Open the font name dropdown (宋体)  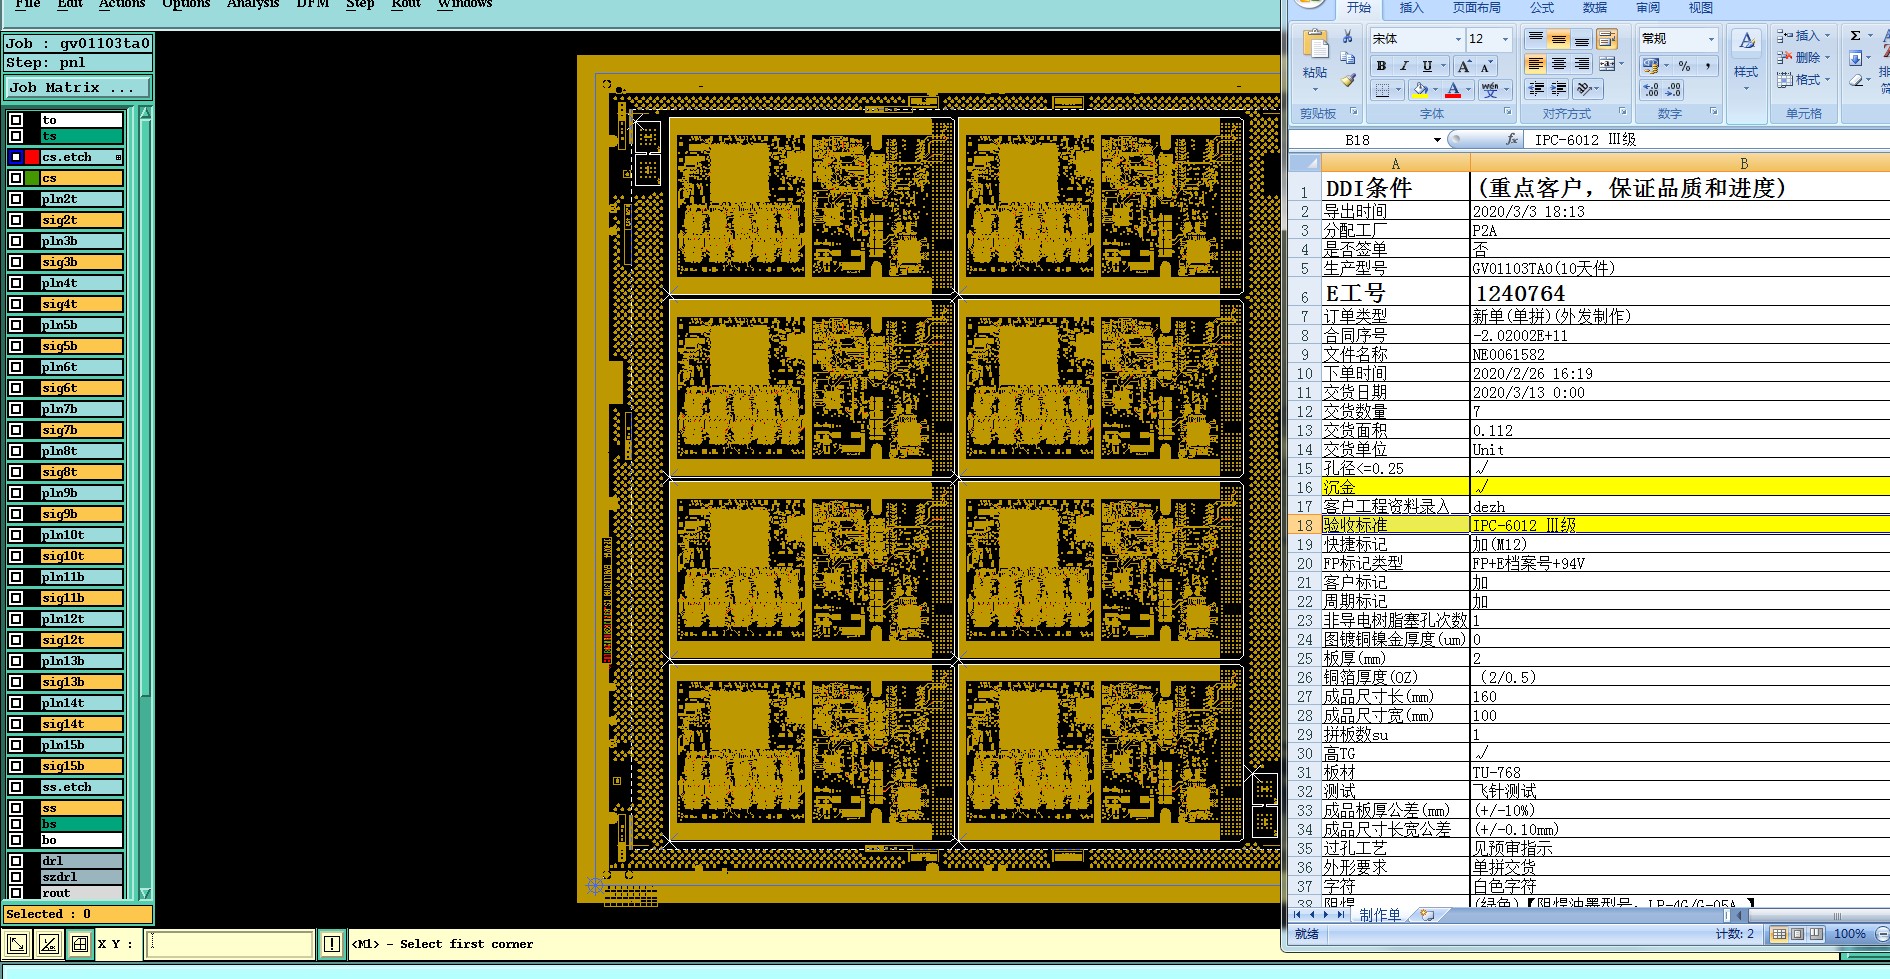(x=1457, y=39)
